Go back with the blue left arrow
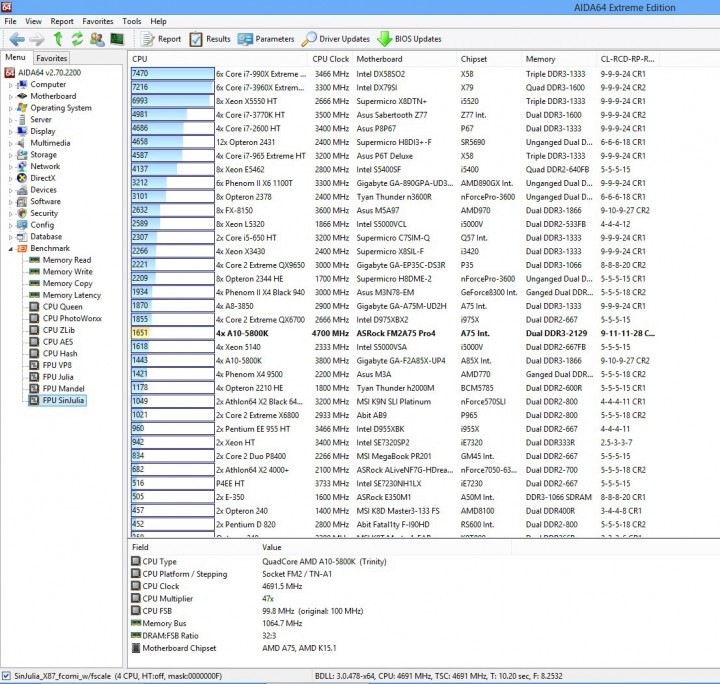Viewport: 720px width, 684px height. point(17,39)
